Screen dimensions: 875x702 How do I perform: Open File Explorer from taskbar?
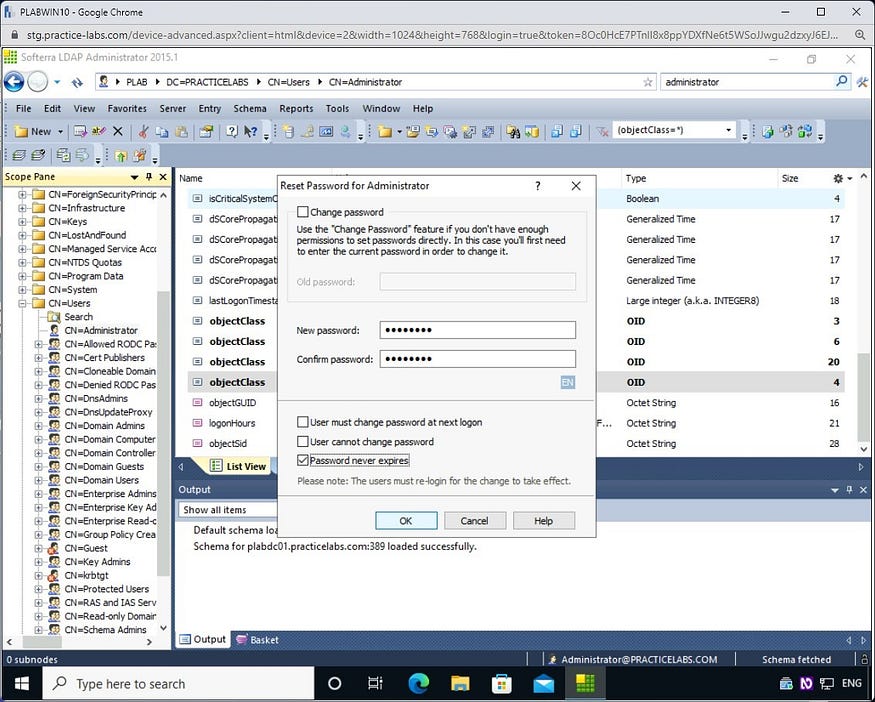click(x=460, y=683)
